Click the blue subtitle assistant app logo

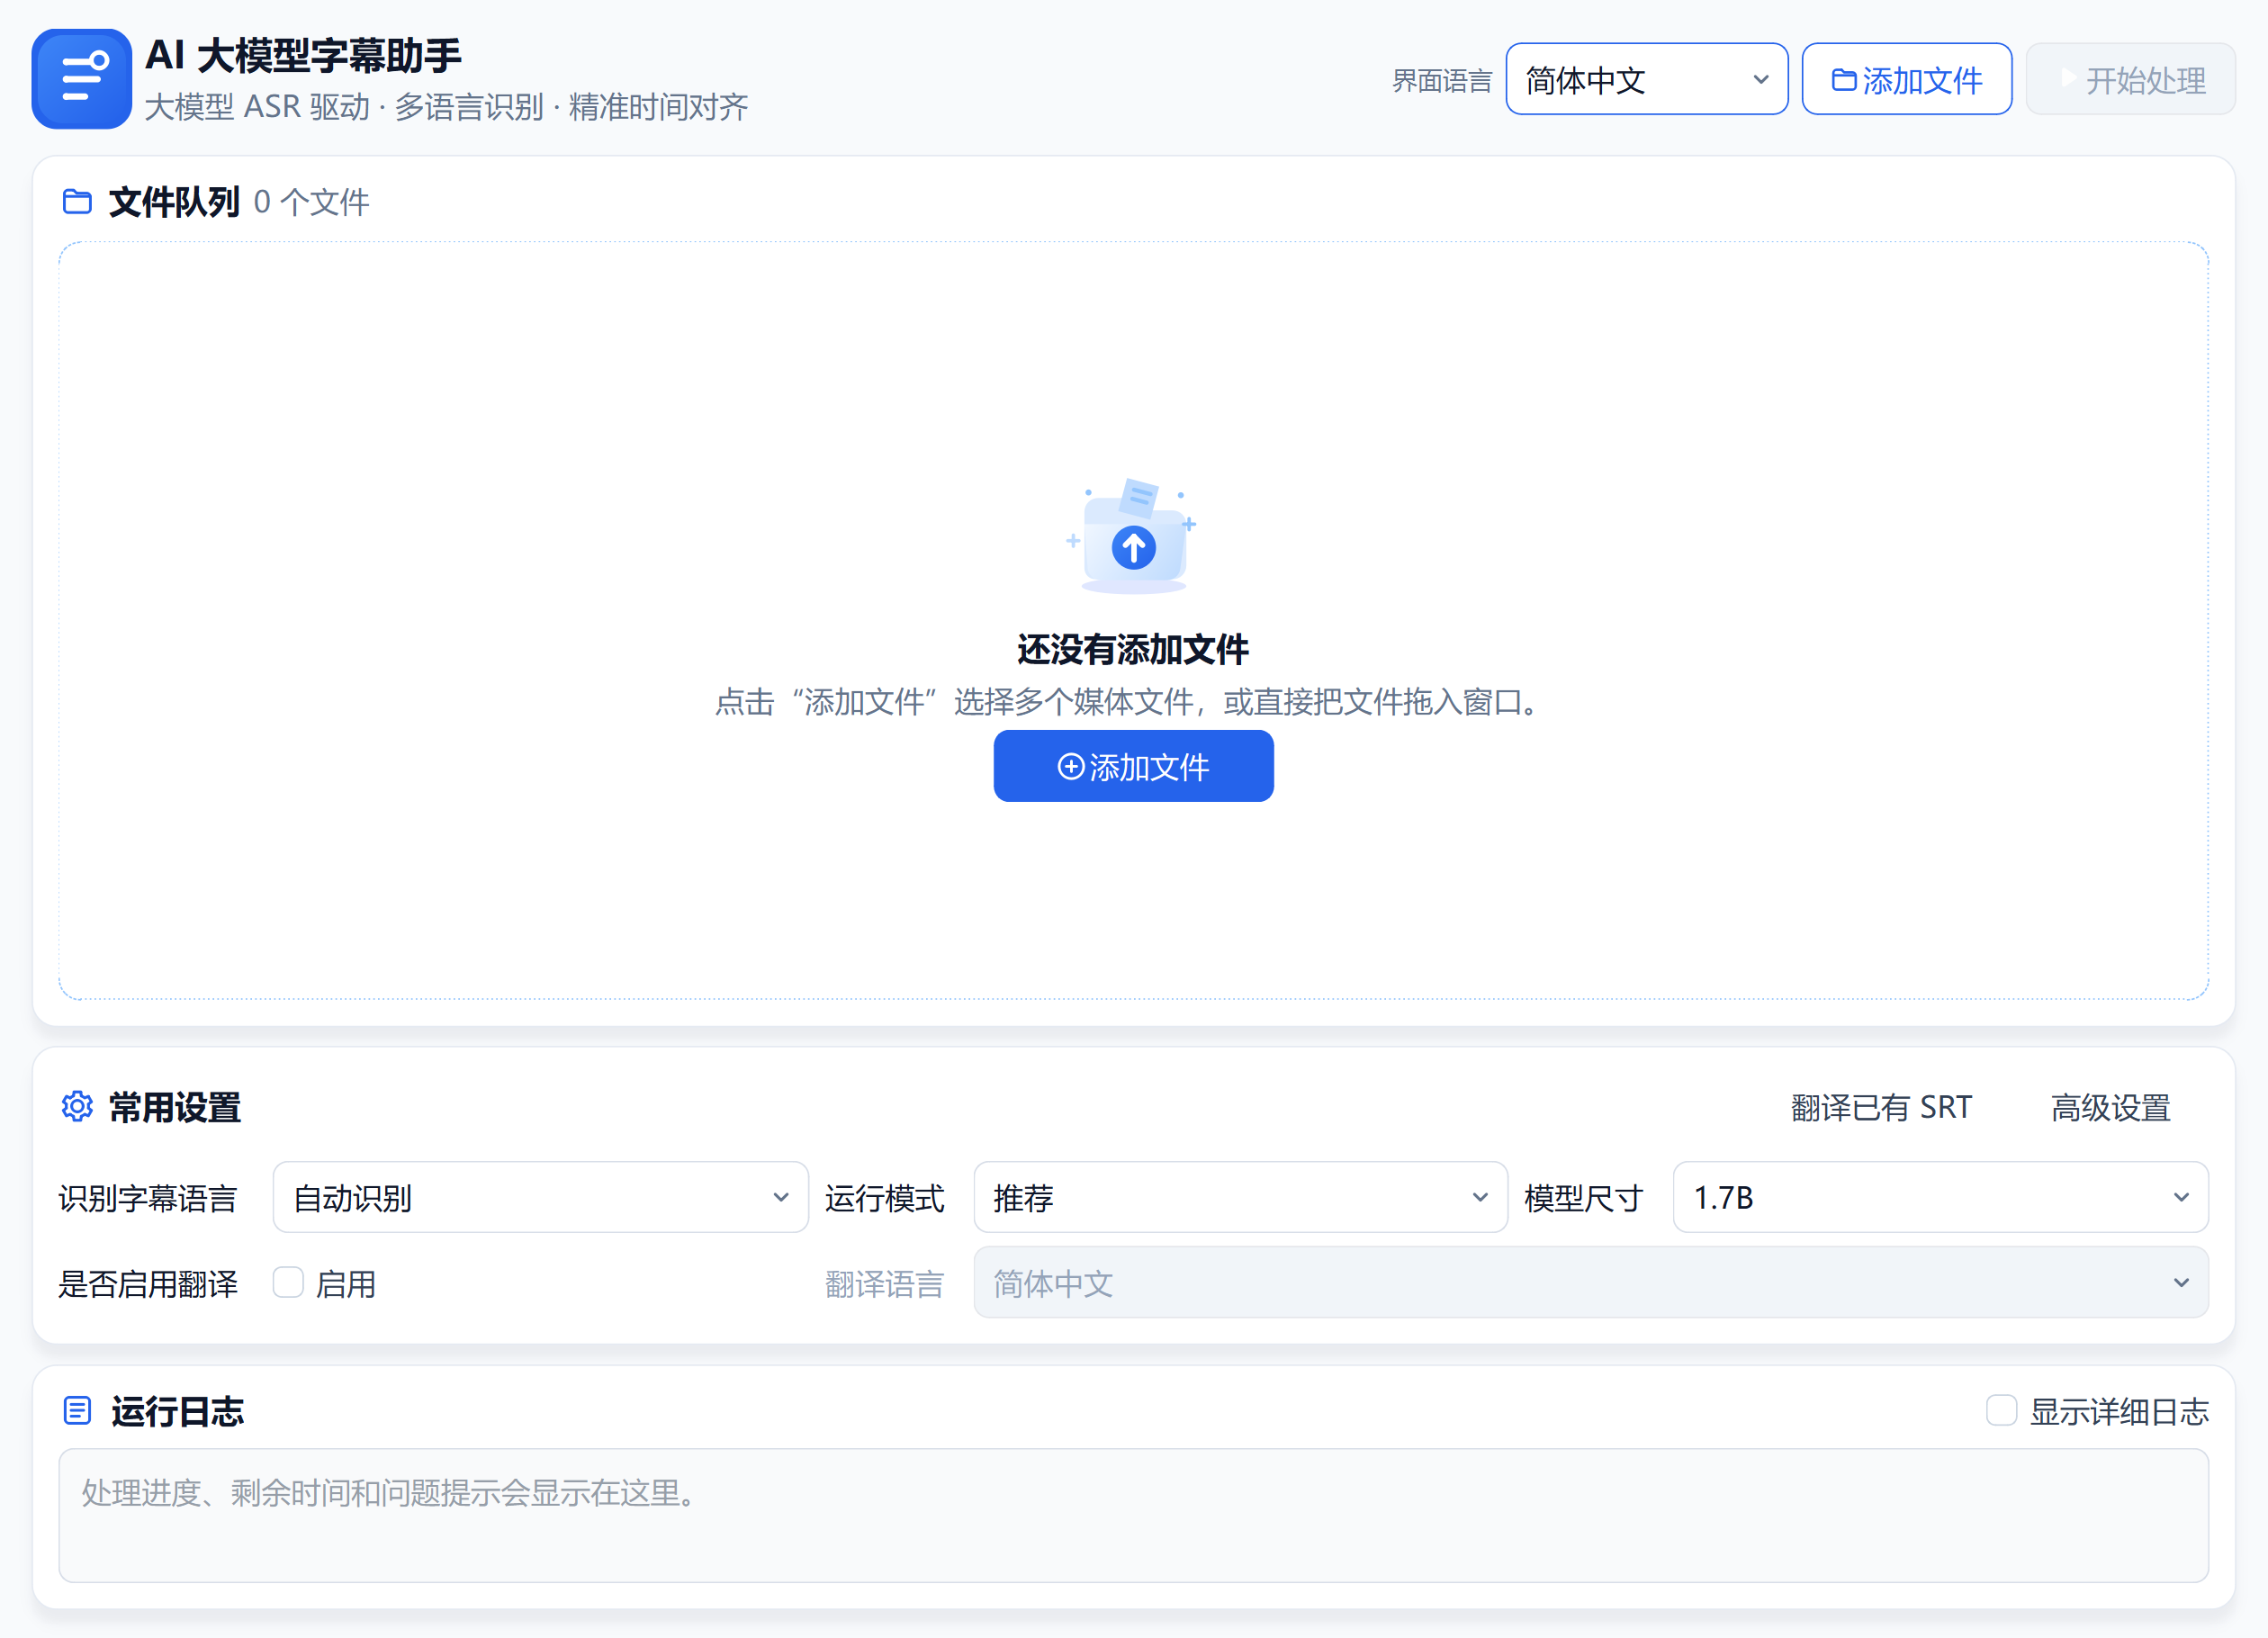tap(81, 79)
